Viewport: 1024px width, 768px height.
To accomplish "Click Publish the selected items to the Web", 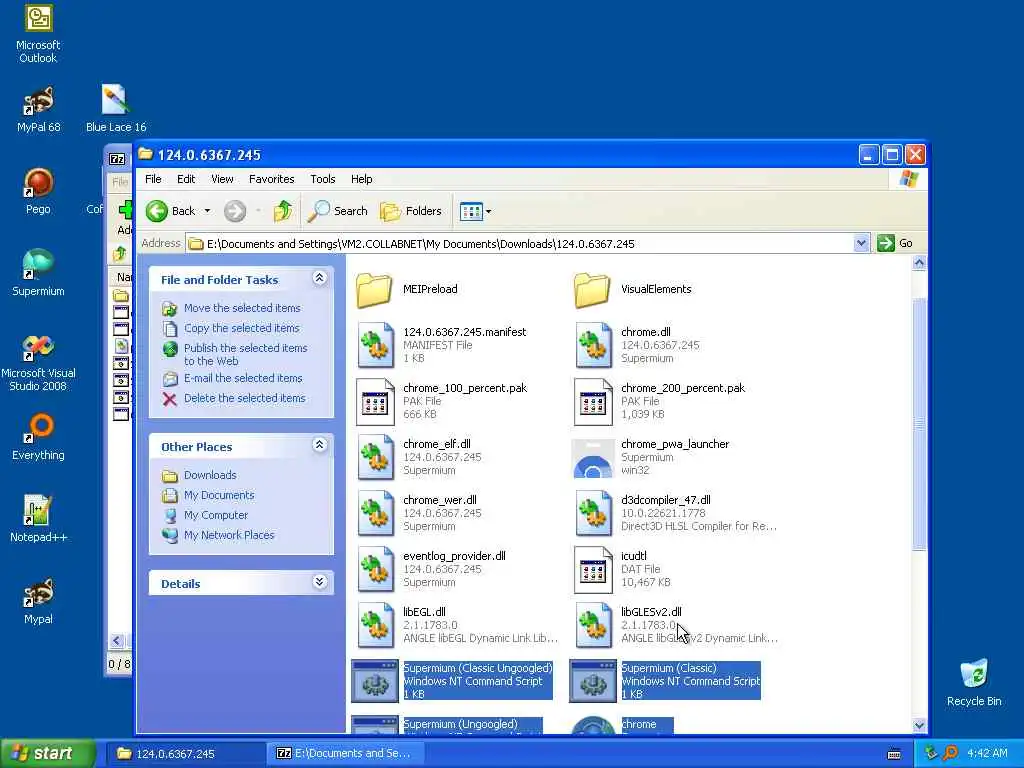I will tap(246, 355).
